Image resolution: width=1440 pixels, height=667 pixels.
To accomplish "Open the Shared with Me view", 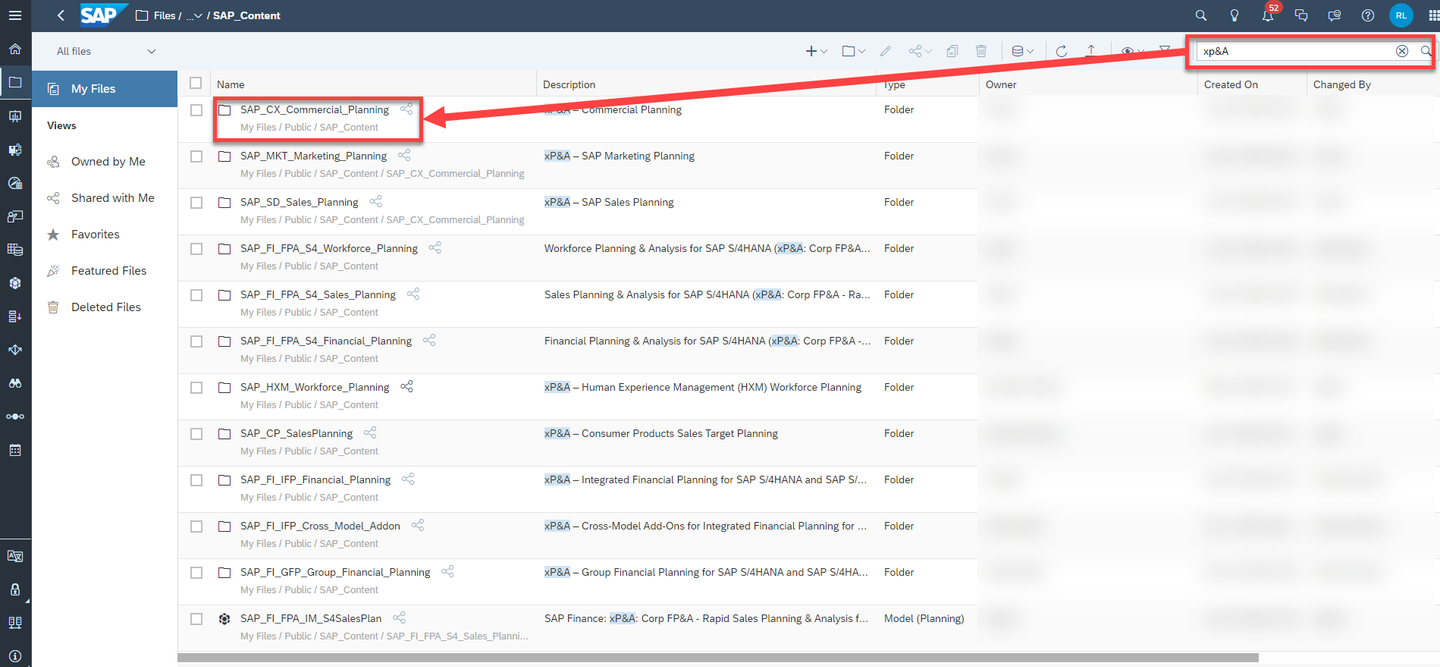I will pos(113,198).
